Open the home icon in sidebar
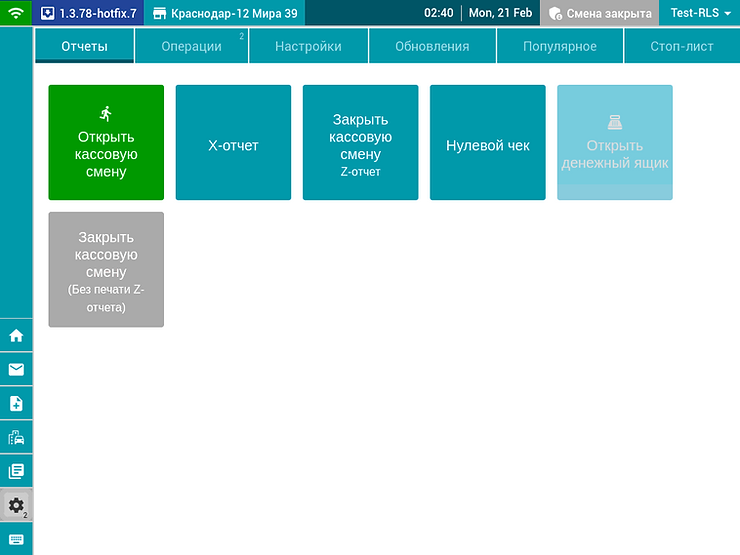740x555 pixels. coord(16,336)
